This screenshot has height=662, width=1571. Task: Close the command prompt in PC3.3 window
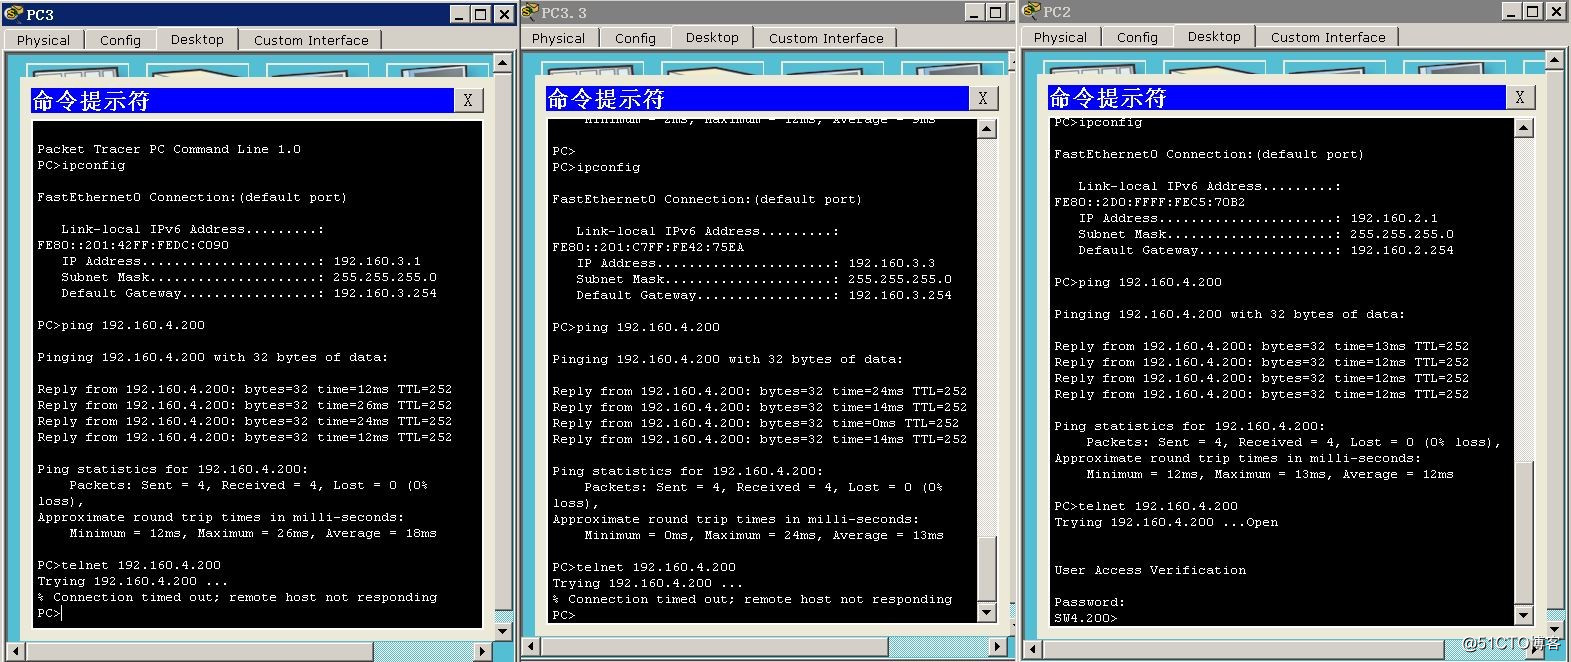[x=983, y=98]
